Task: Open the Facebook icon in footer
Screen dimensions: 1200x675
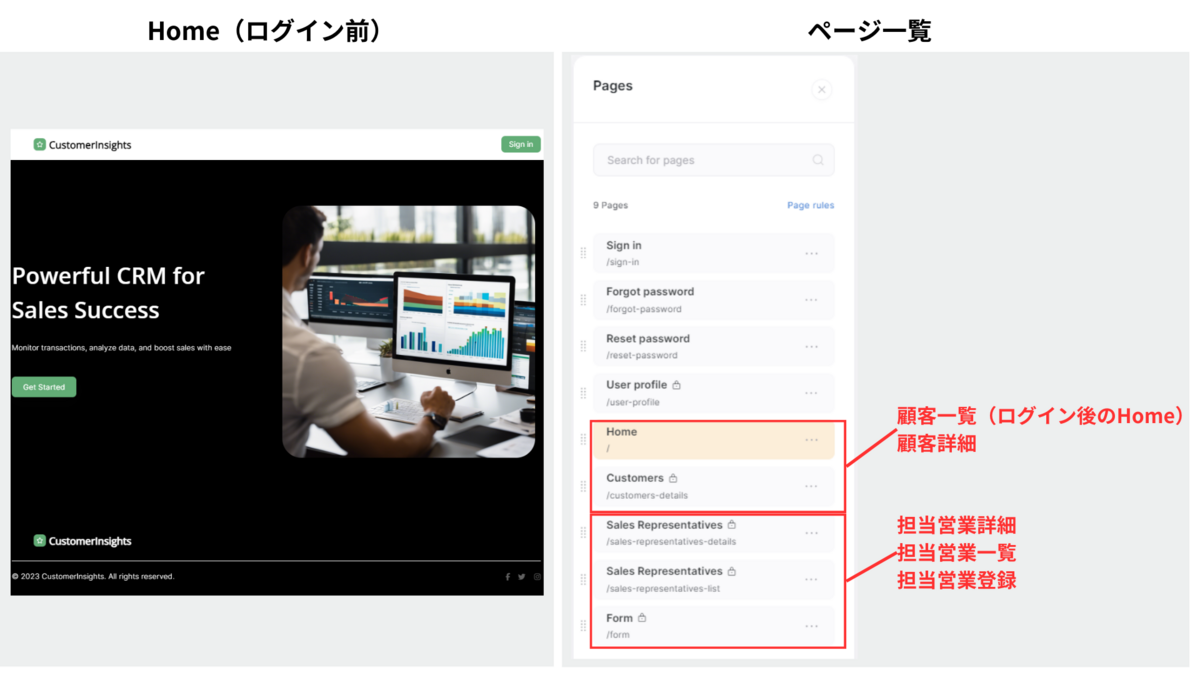Action: pos(507,577)
